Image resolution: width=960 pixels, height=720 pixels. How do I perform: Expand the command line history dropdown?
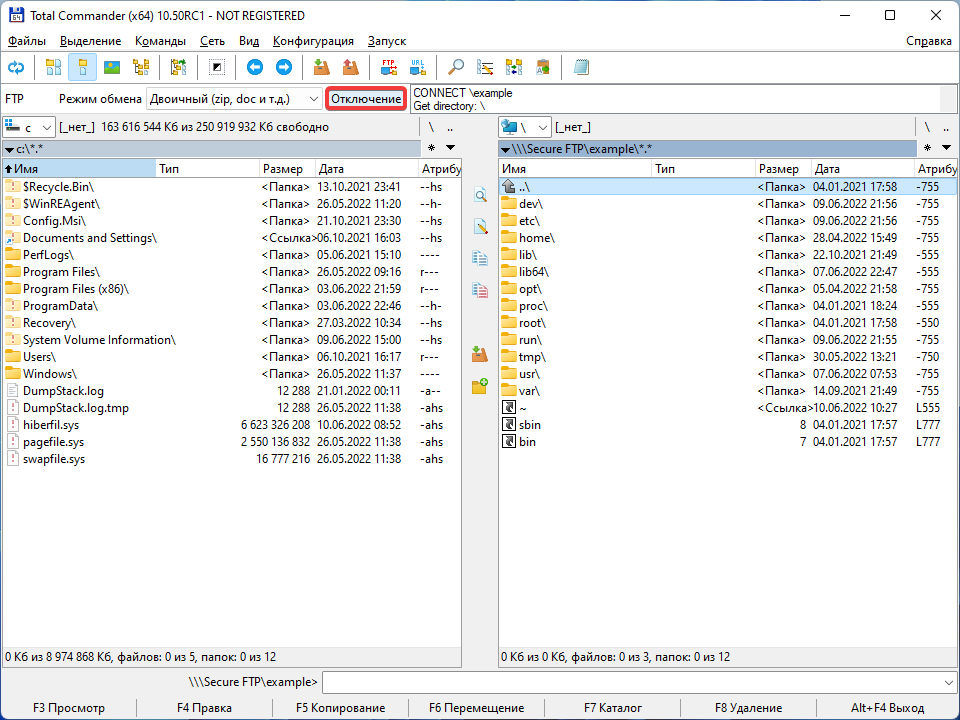pos(948,682)
